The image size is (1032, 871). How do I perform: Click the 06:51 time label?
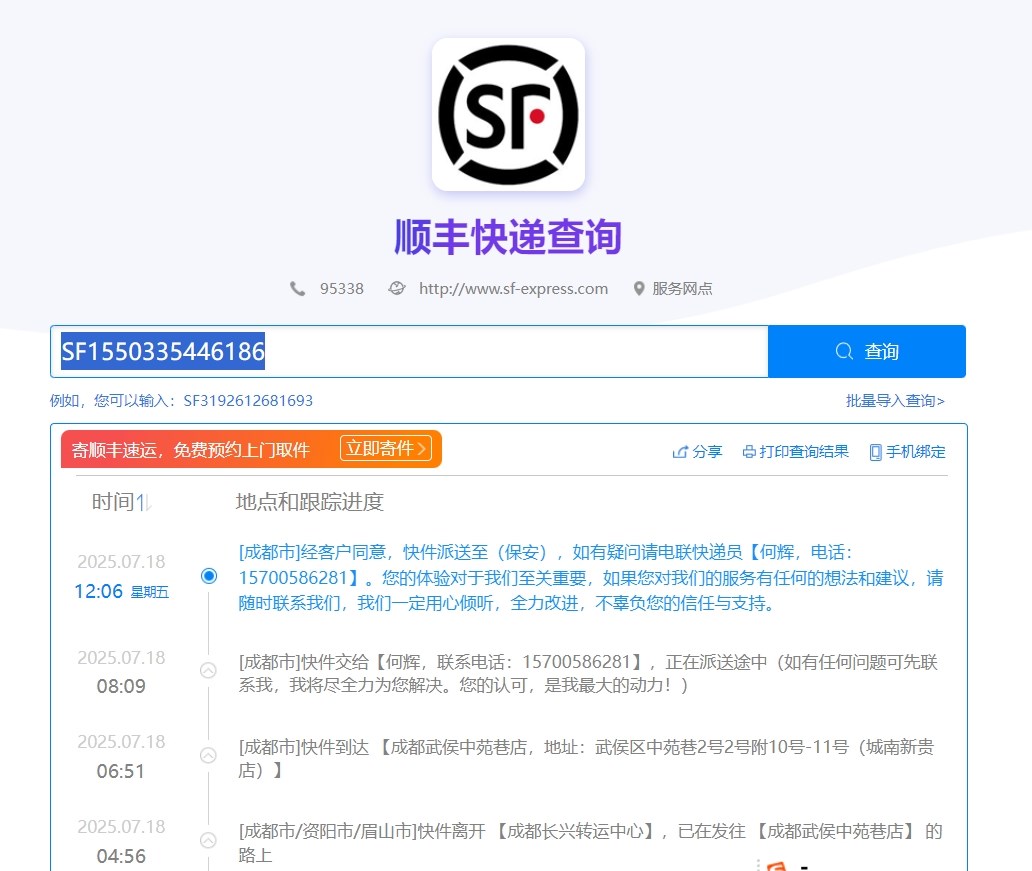tap(120, 771)
